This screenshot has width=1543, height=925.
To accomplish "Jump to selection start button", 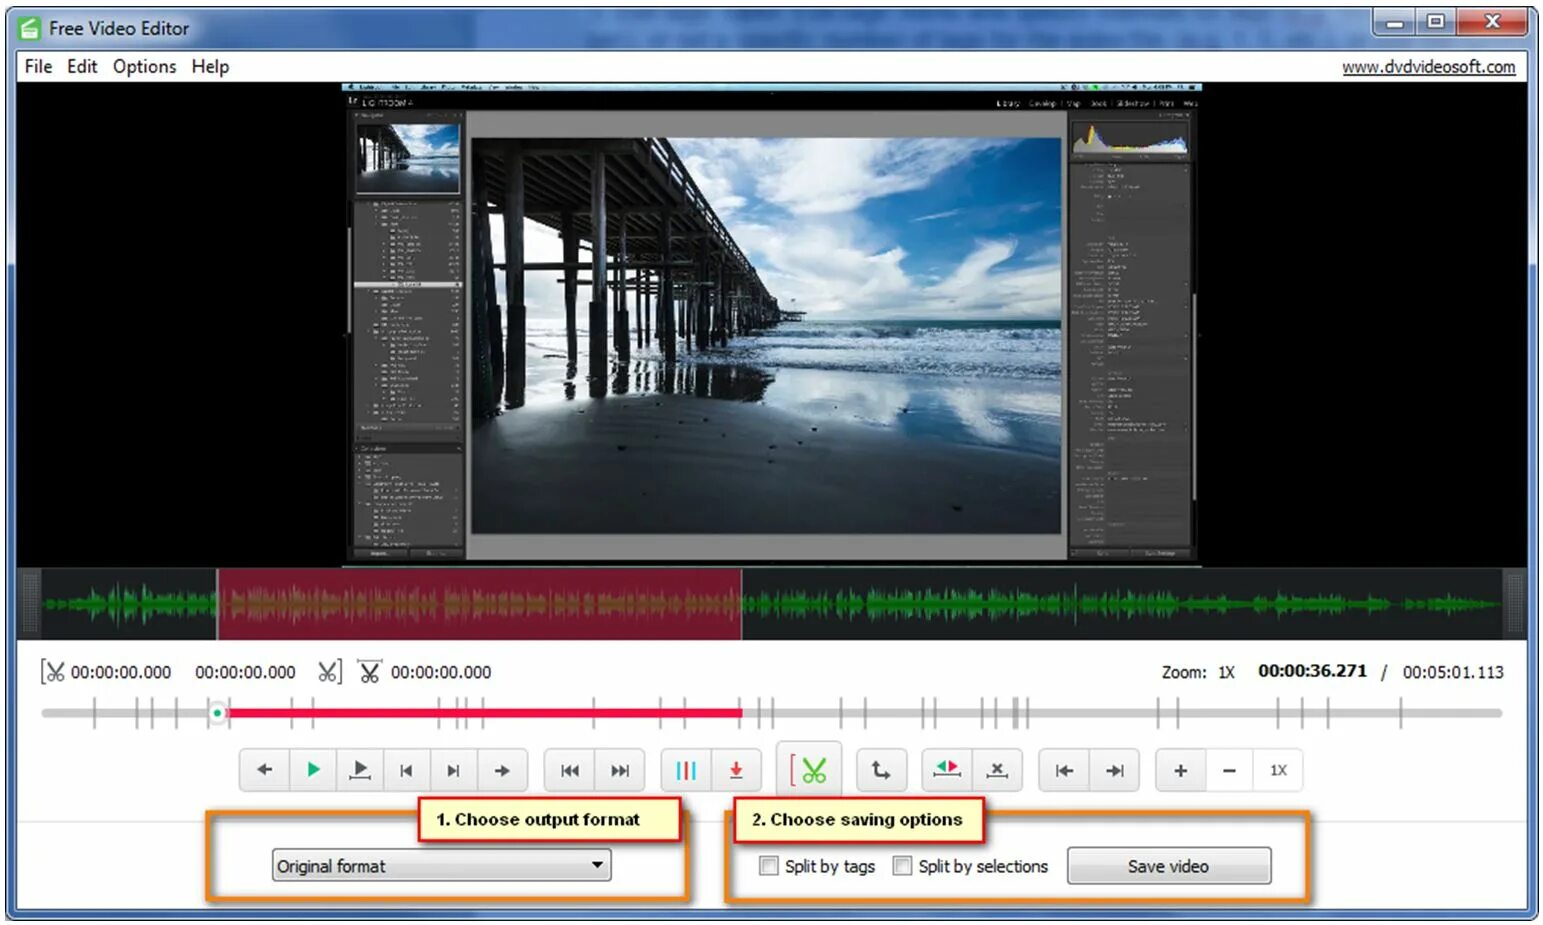I will 1064,770.
